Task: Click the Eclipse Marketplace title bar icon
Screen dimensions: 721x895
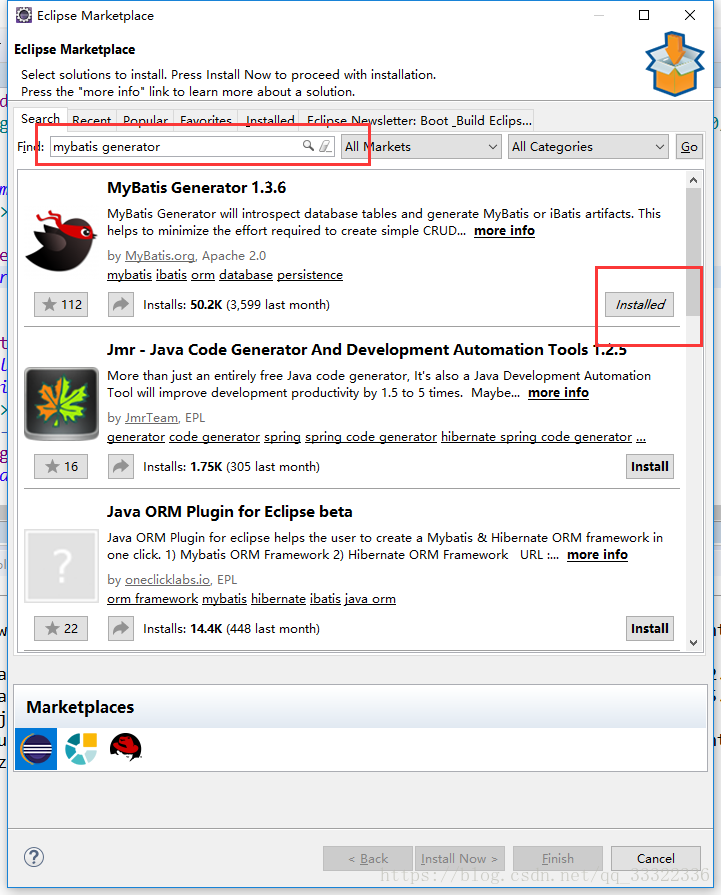Action: tap(23, 15)
